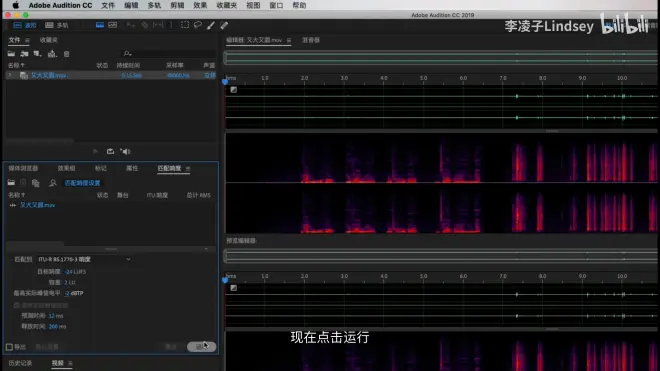
Task: Switch to the 媒体浏览器 tab
Action: (23, 168)
